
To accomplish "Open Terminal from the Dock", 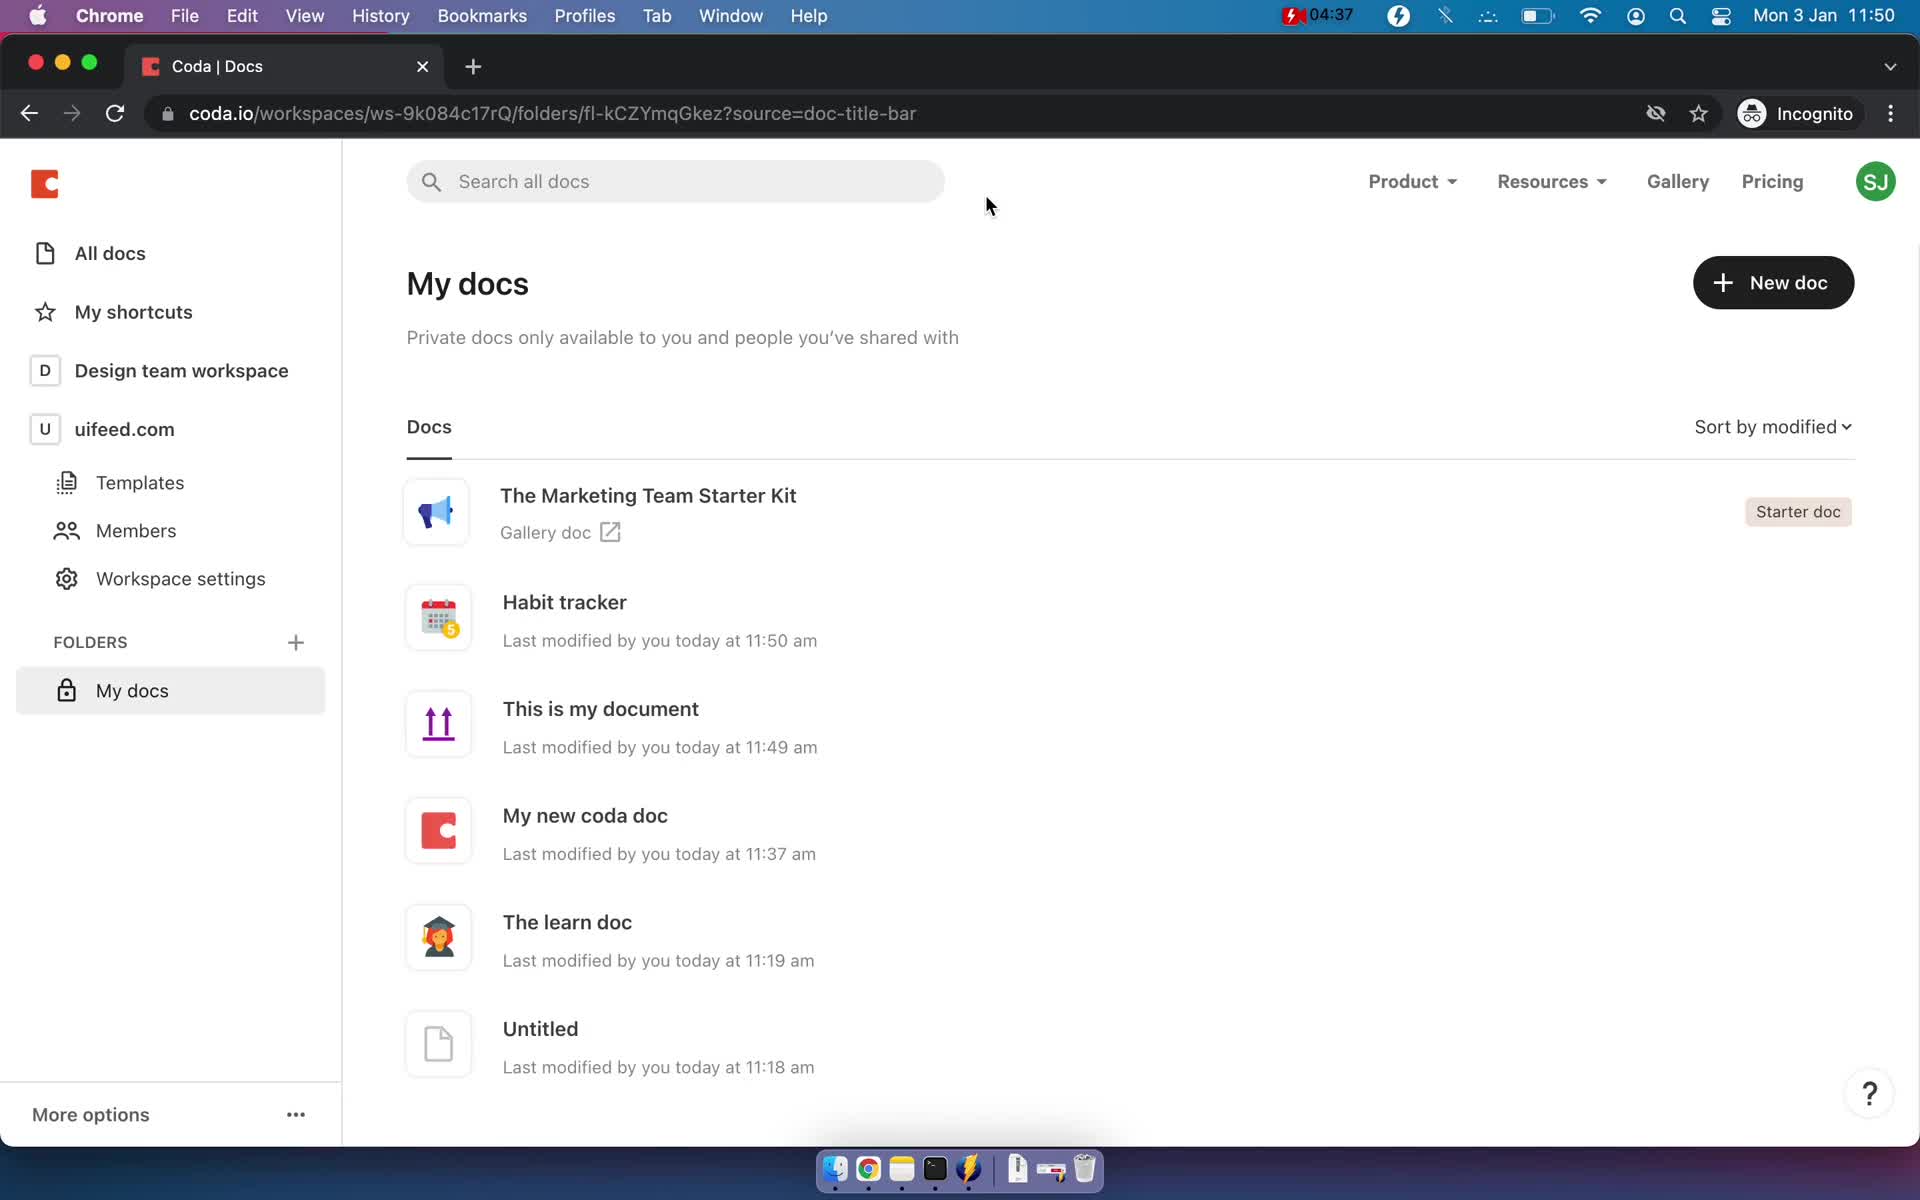I will tap(935, 1169).
